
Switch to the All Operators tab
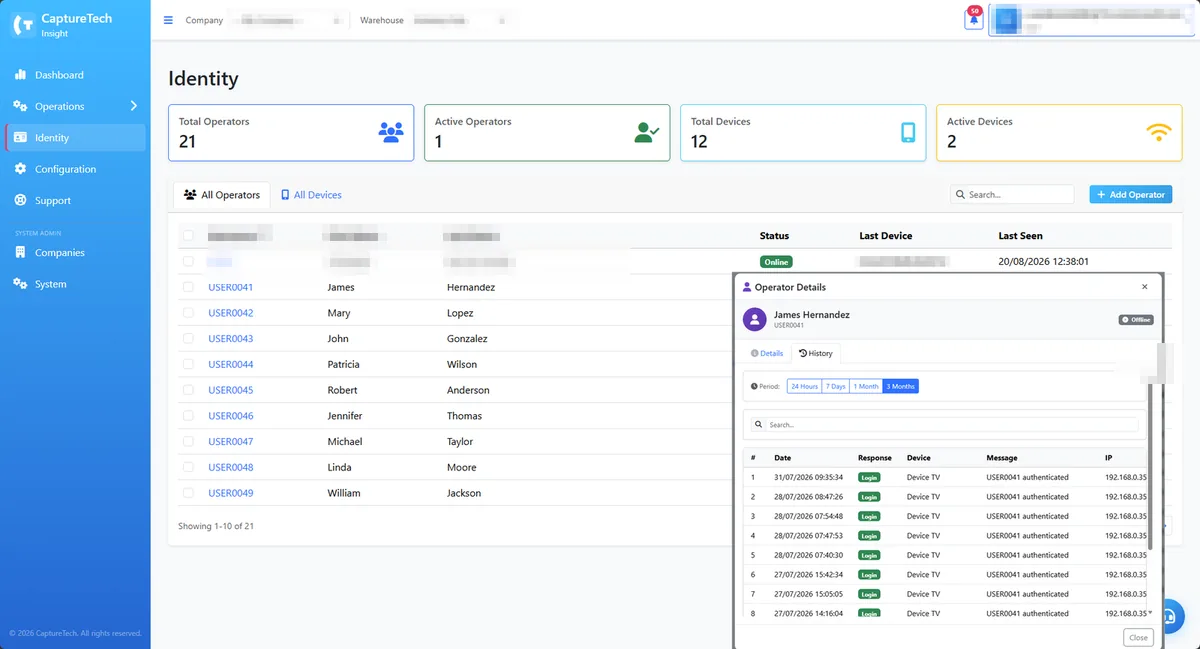pyautogui.click(x=221, y=195)
